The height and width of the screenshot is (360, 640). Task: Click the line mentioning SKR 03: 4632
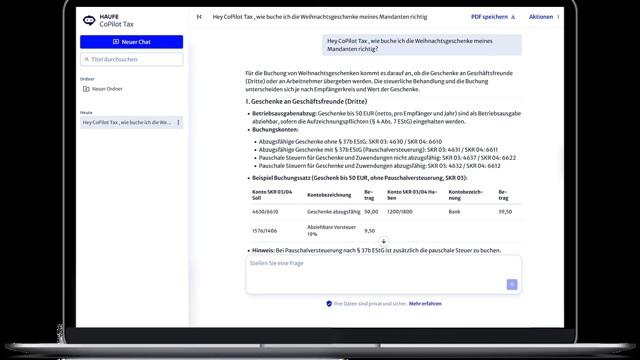click(x=379, y=166)
